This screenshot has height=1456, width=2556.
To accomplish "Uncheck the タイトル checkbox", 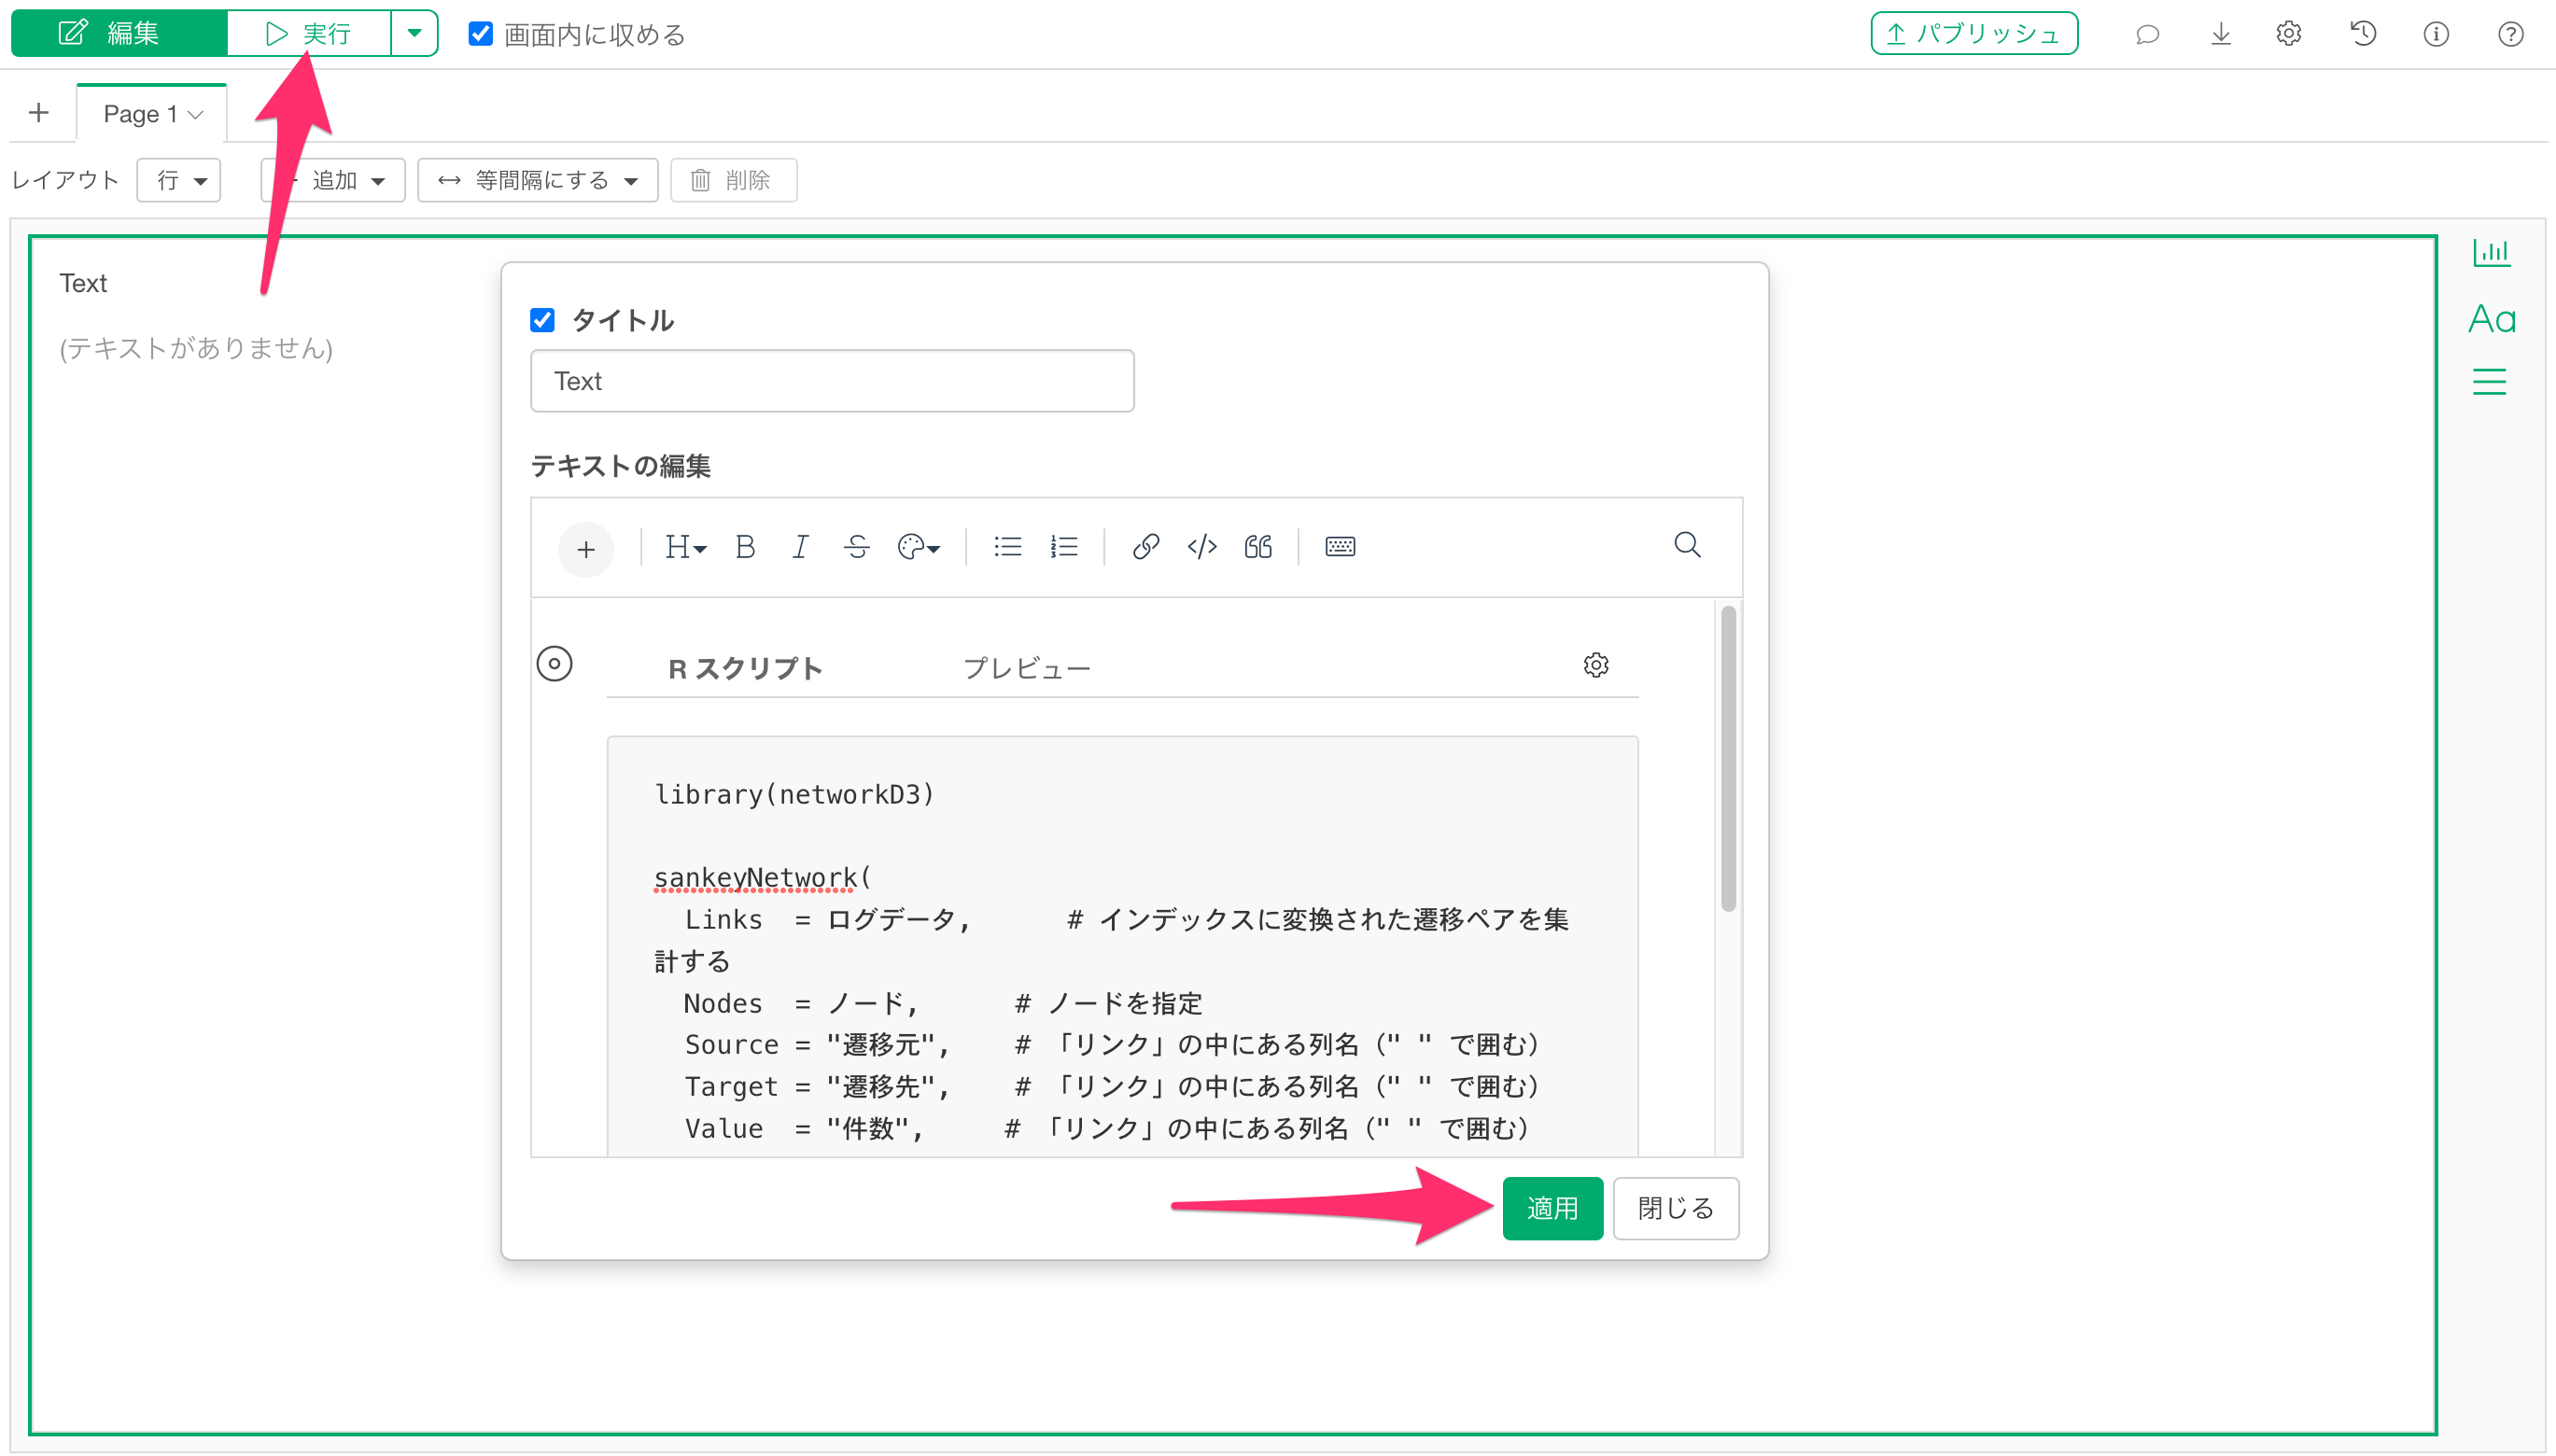I will point(542,320).
